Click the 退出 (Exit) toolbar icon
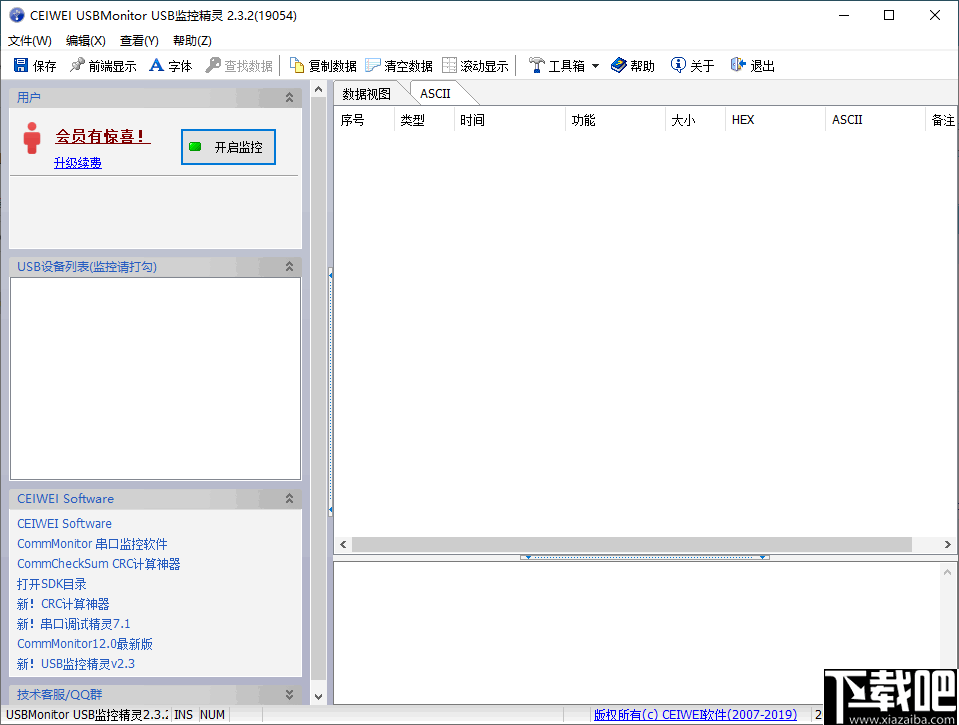Screen dimensions: 959x725 coord(751,65)
